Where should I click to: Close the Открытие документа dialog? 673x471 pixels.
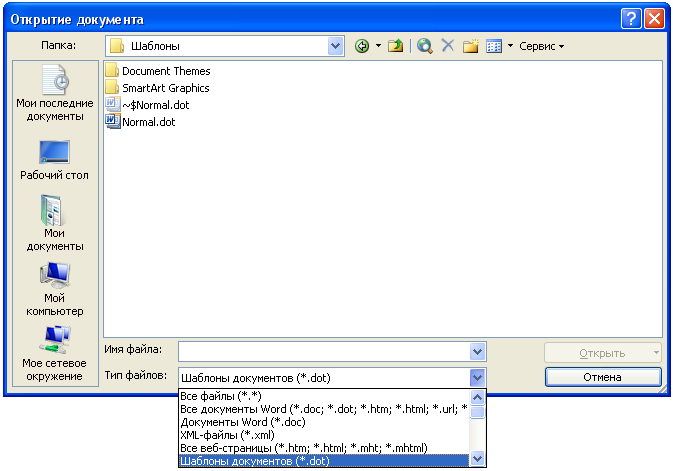[x=655, y=19]
